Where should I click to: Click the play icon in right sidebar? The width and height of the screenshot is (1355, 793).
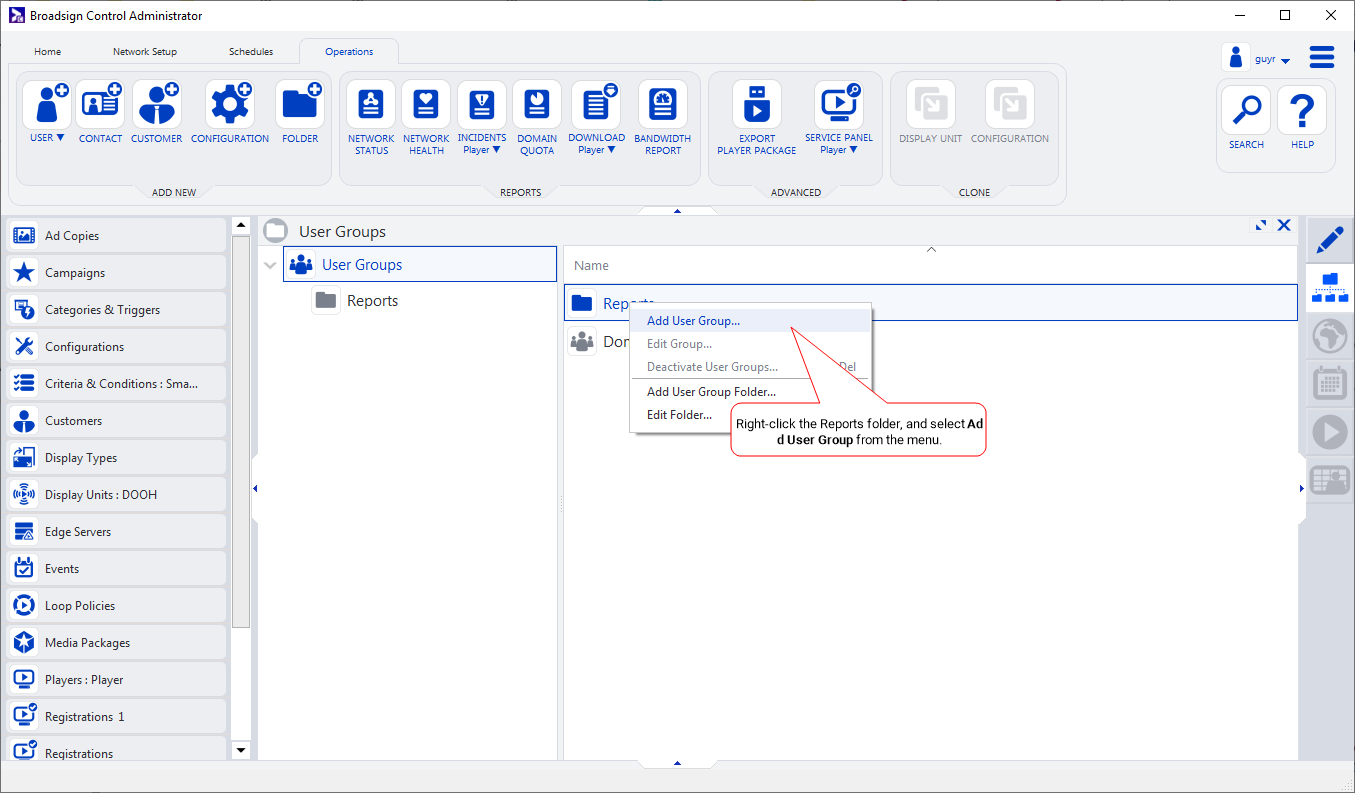coord(1329,432)
